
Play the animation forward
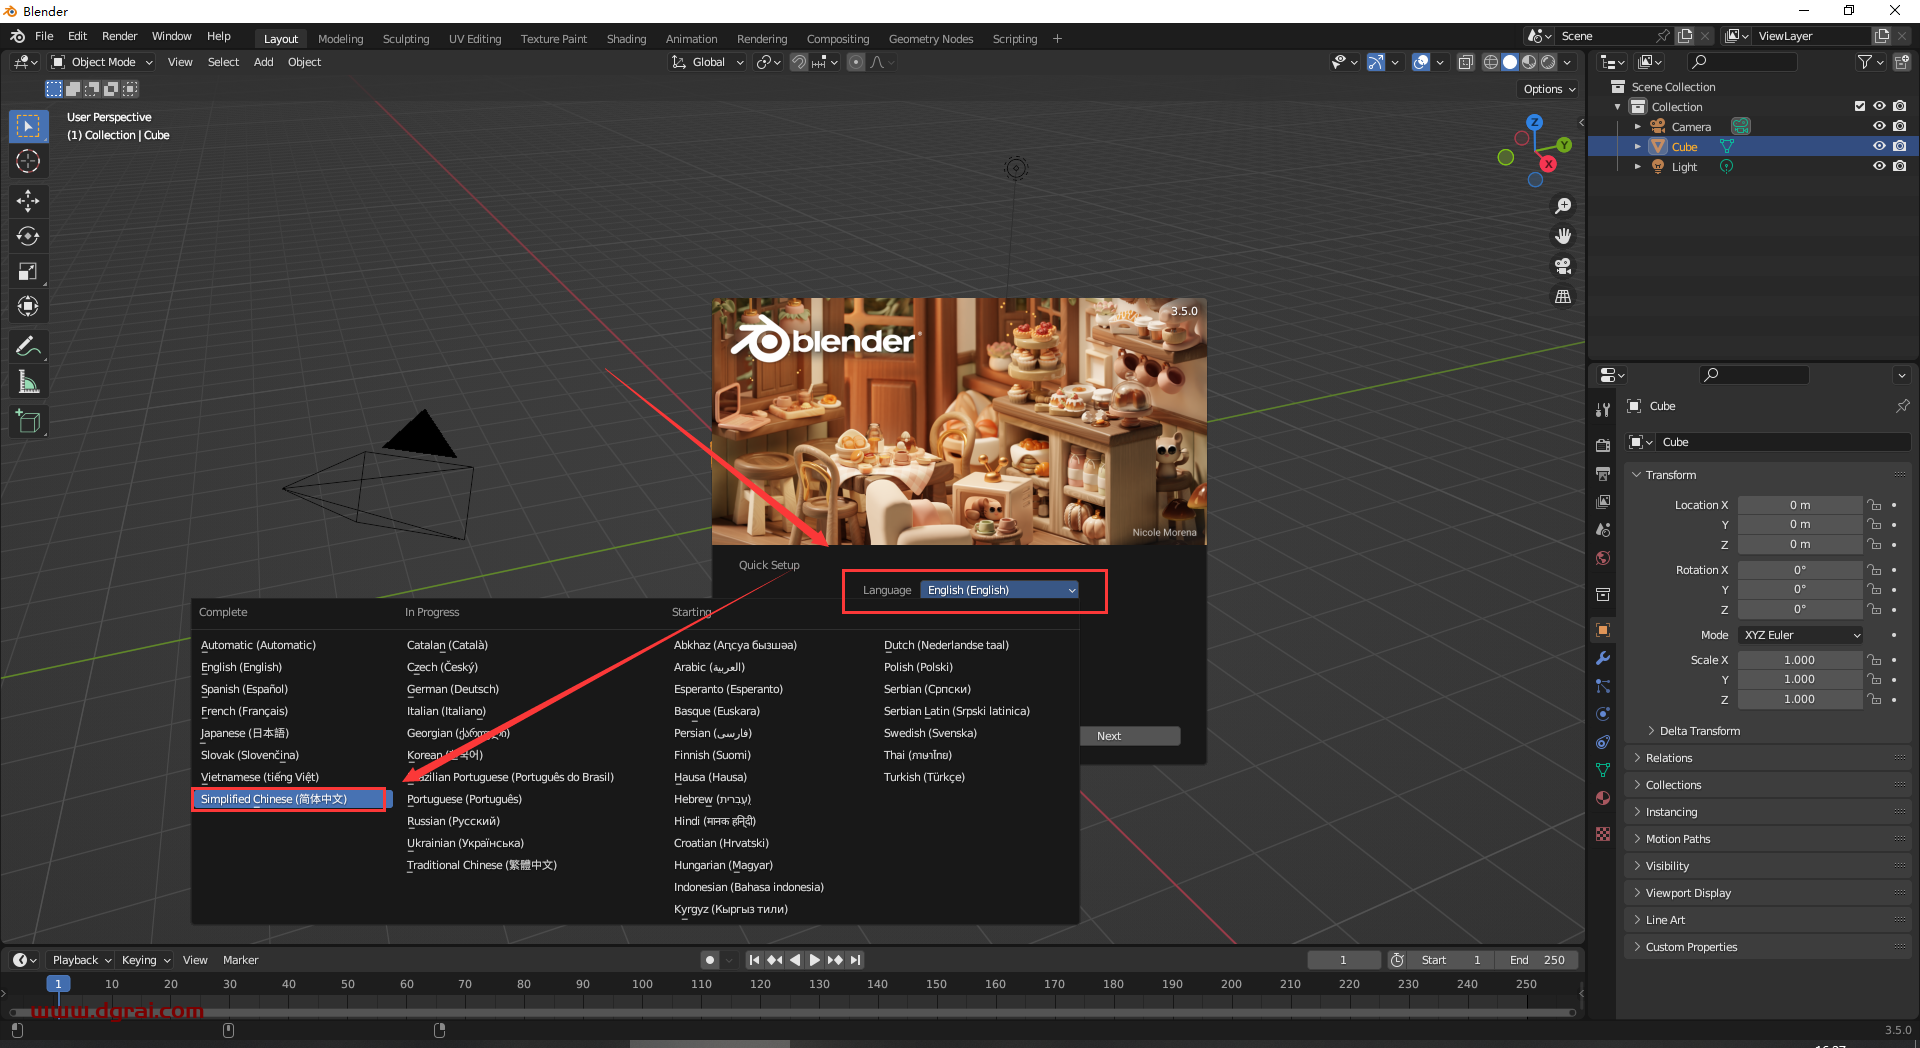815,960
